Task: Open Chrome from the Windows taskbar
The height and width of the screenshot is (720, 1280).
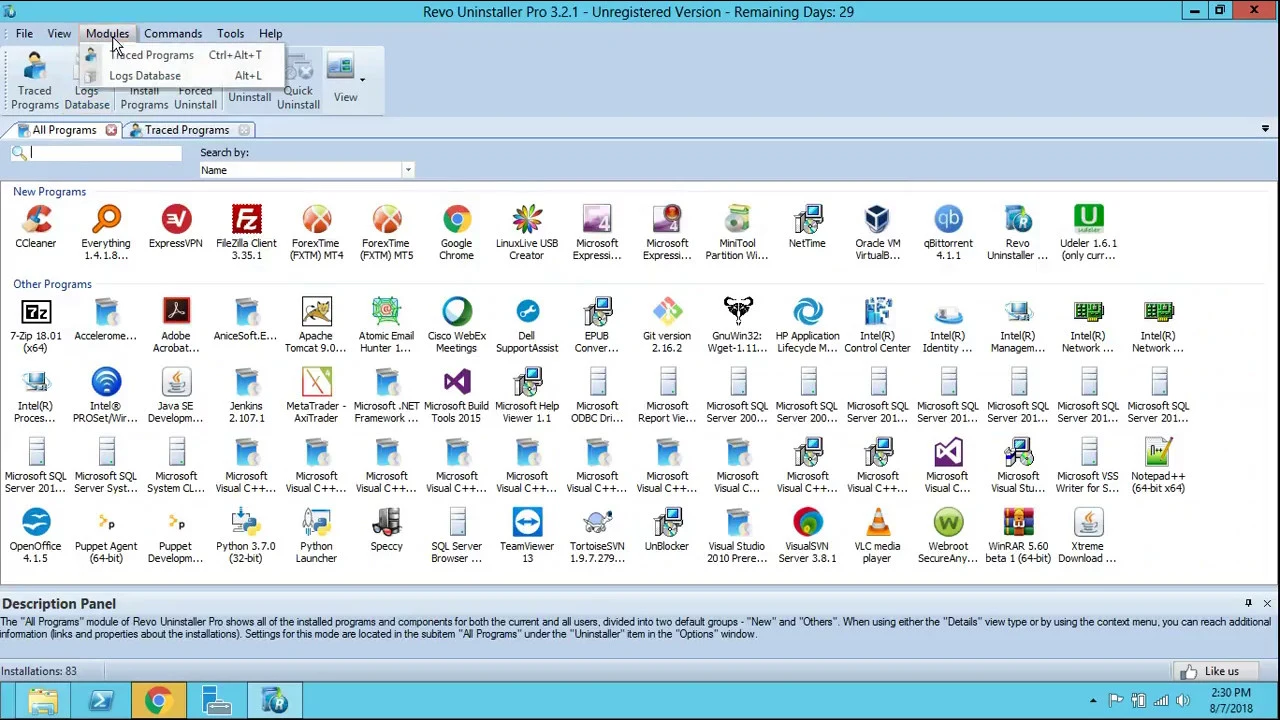Action: click(157, 702)
